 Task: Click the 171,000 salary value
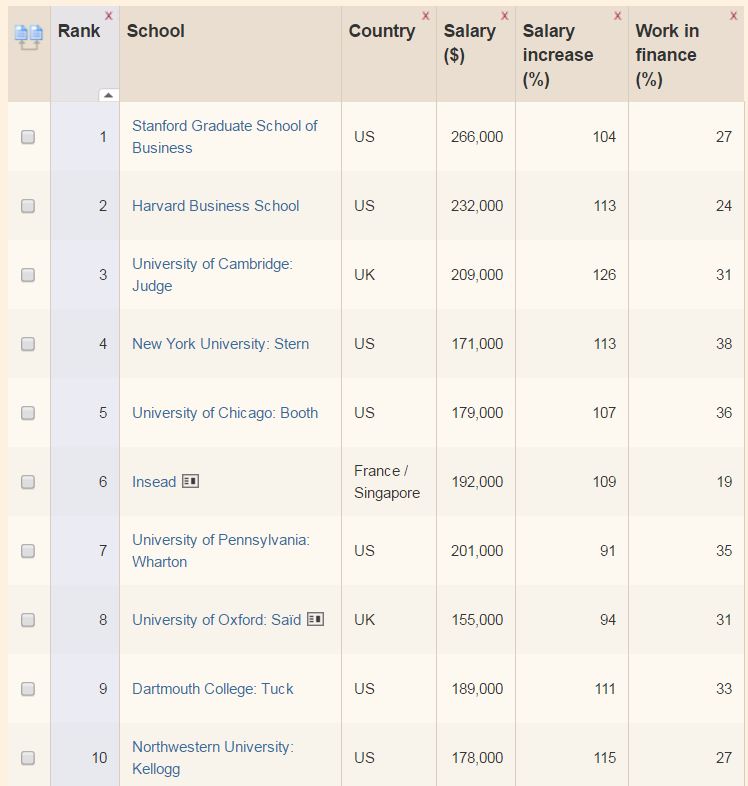coord(477,344)
